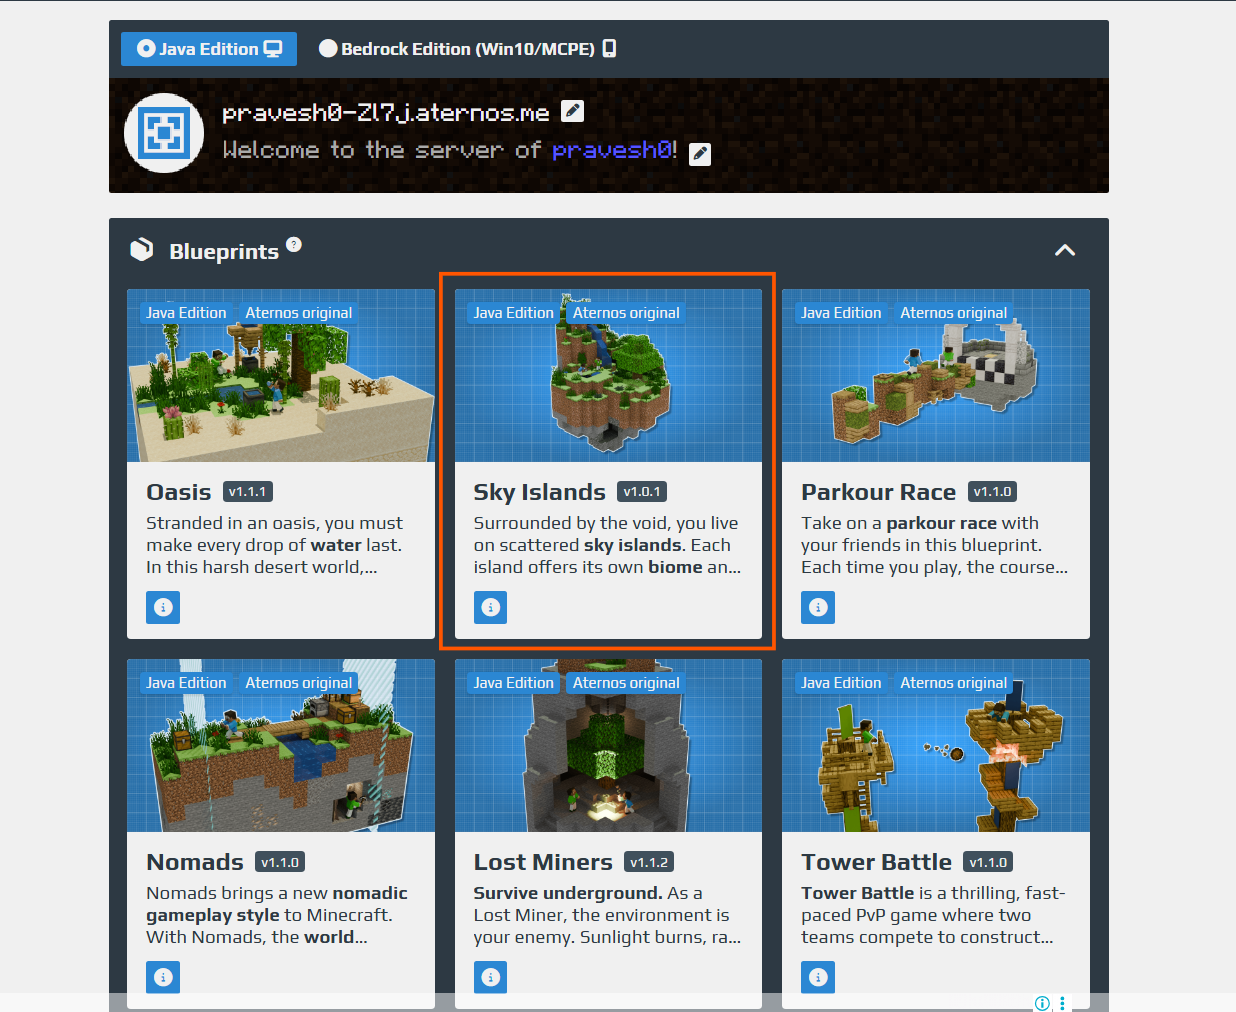Screen dimensions: 1236x1012
Task: Click the Java Edition tag on Tower Battle
Action: click(x=841, y=683)
